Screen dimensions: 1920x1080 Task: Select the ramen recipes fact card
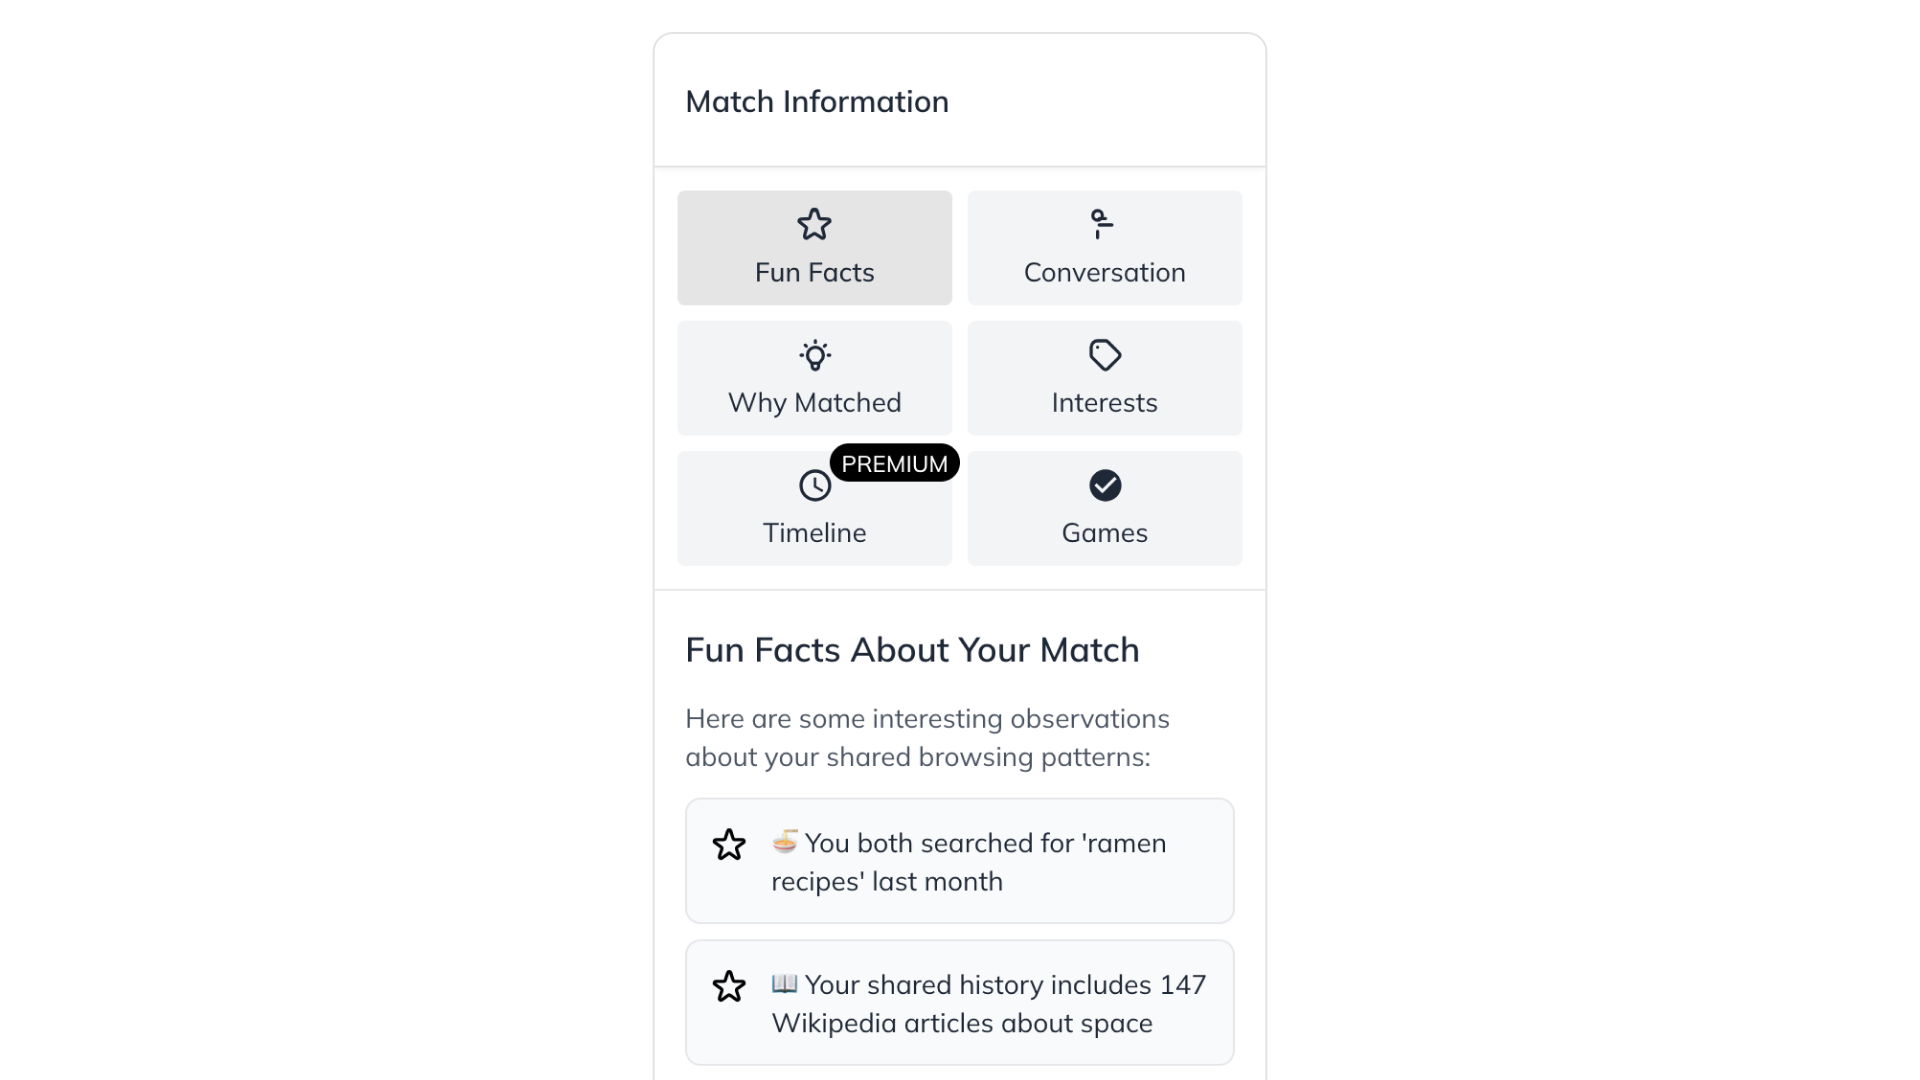click(958, 860)
